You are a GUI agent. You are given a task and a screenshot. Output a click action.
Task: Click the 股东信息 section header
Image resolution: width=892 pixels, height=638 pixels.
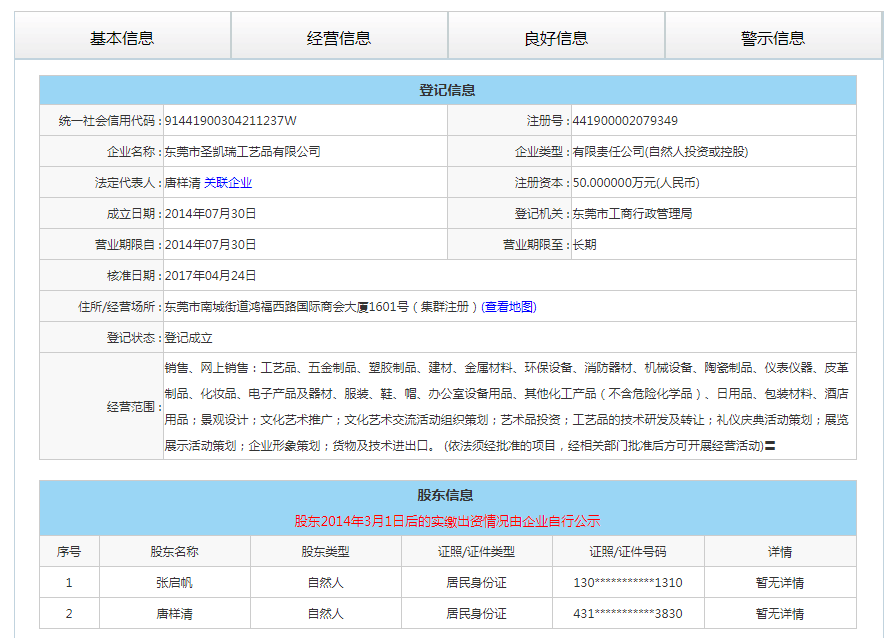[x=447, y=495]
